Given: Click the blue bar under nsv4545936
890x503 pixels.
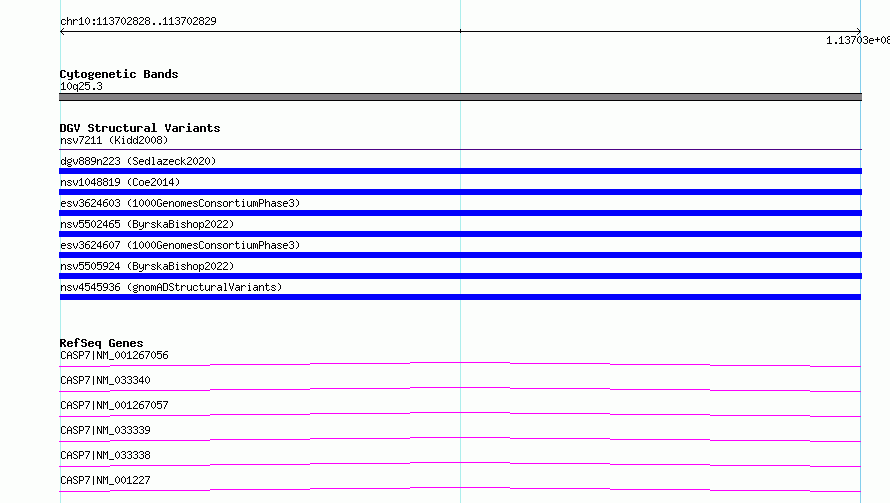Looking at the screenshot, I should pos(460,297).
